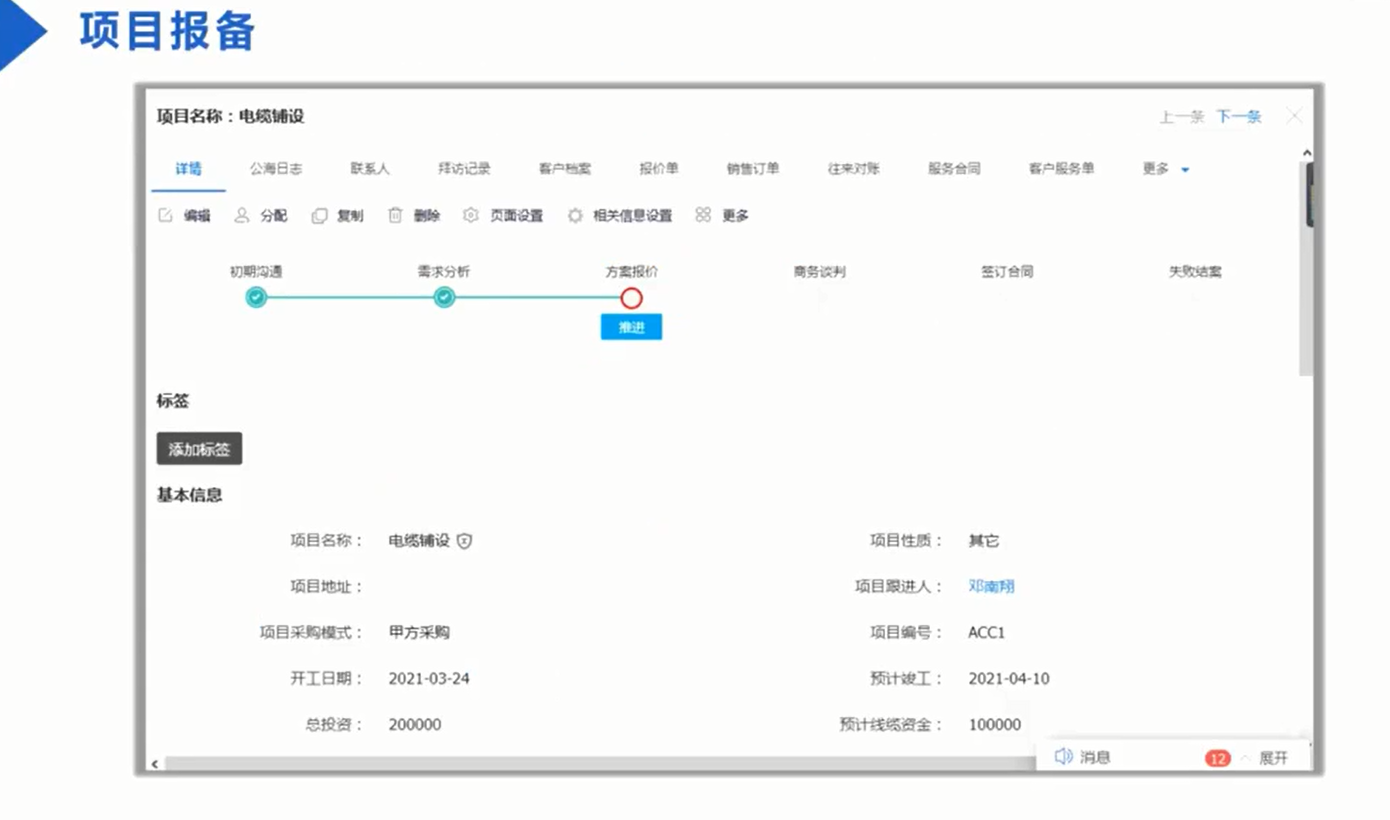Open the 客户档案 tab
Image resolution: width=1390 pixels, height=820 pixels.
coord(565,169)
